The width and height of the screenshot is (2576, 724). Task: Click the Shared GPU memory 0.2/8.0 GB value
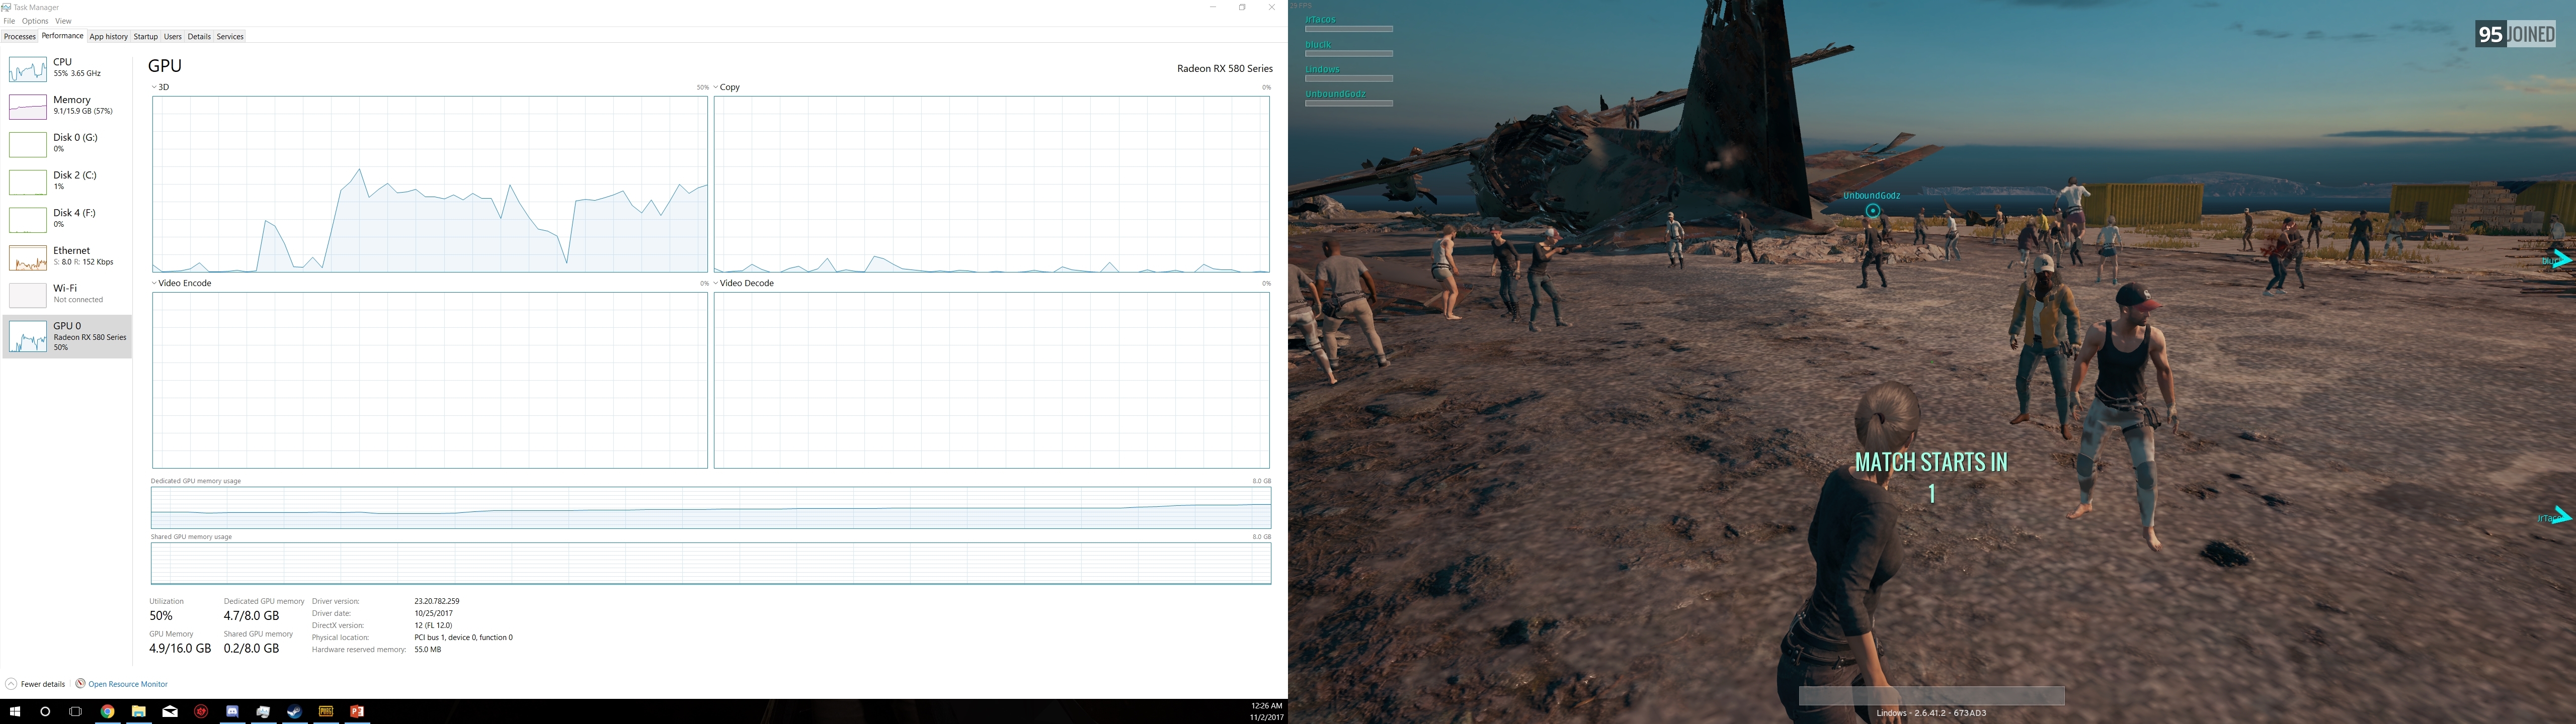coord(252,648)
